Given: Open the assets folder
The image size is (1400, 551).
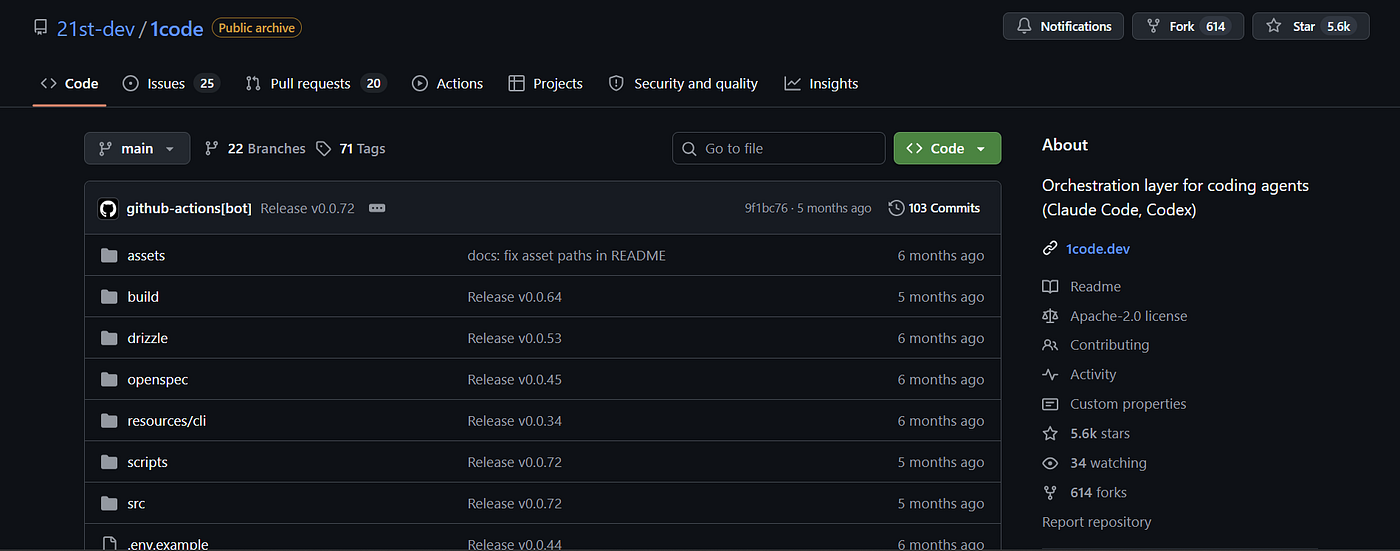Looking at the screenshot, I should point(146,256).
